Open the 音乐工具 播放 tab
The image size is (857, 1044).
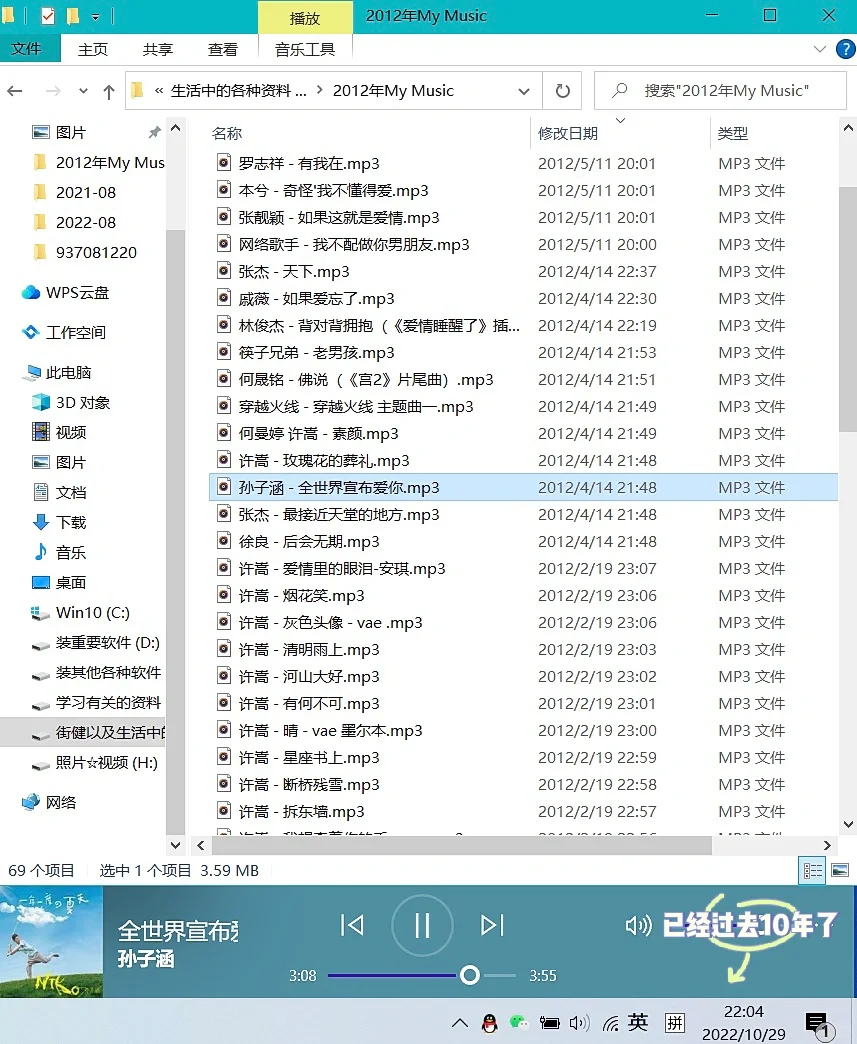[x=305, y=17]
